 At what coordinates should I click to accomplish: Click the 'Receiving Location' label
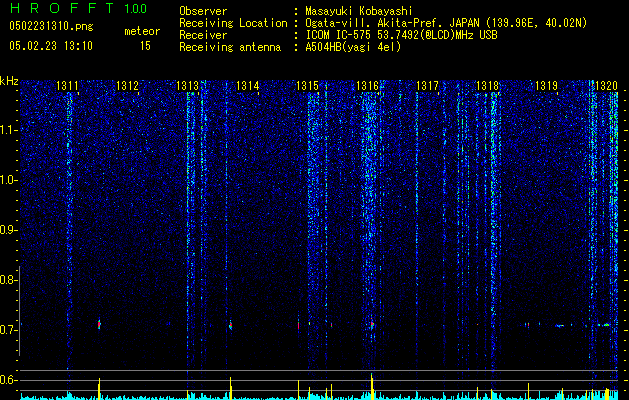click(233, 23)
